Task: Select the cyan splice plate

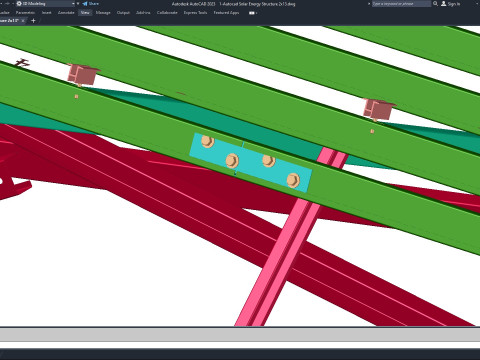Action: (x=250, y=162)
